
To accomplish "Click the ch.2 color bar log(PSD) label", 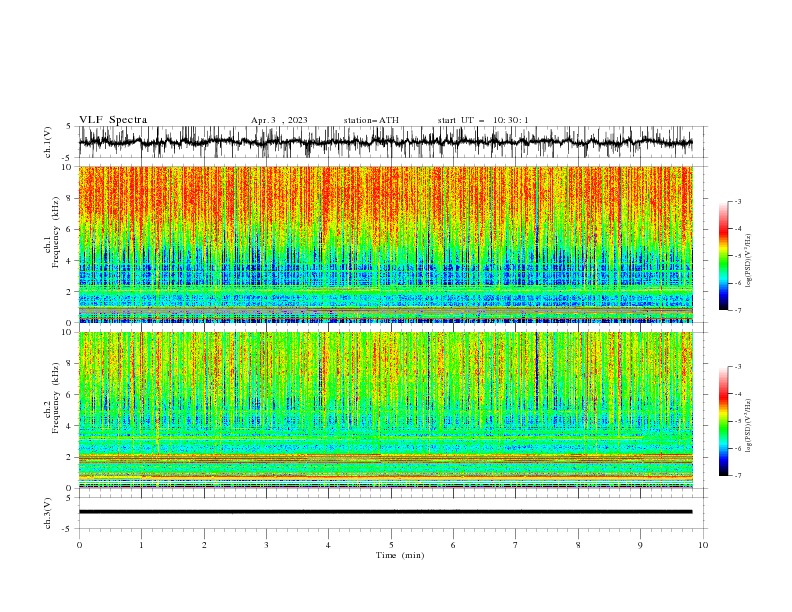I will pyautogui.click(x=749, y=426).
